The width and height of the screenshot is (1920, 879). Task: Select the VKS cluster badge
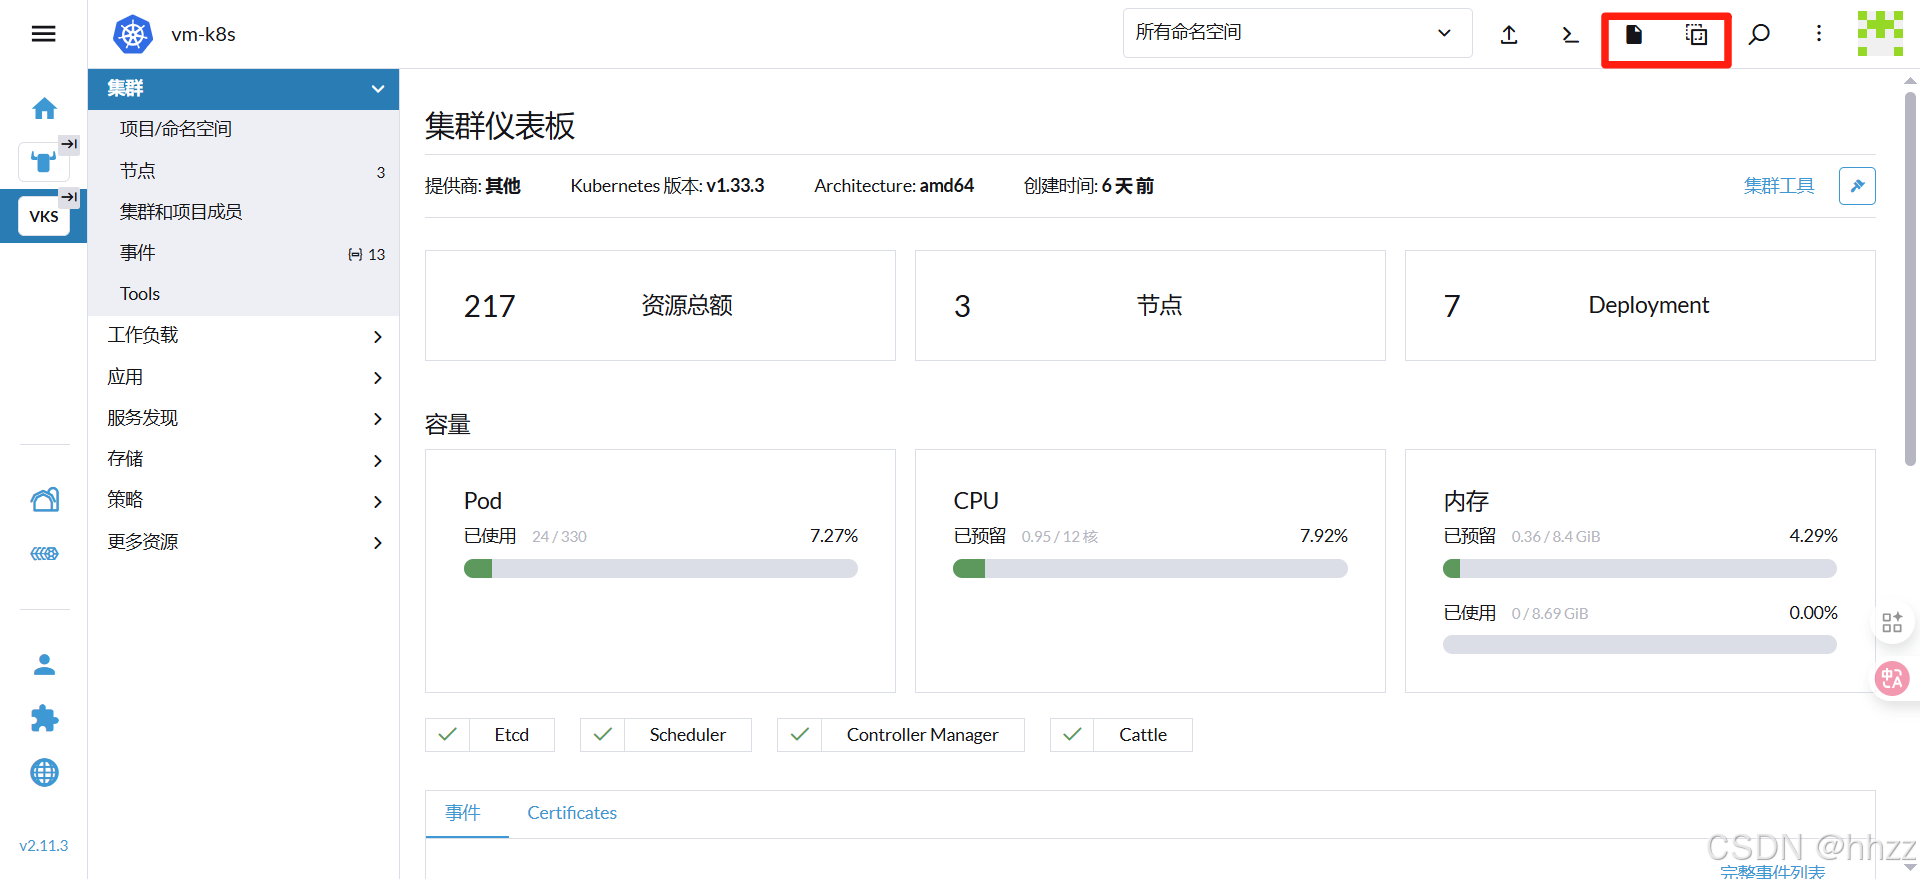point(44,216)
